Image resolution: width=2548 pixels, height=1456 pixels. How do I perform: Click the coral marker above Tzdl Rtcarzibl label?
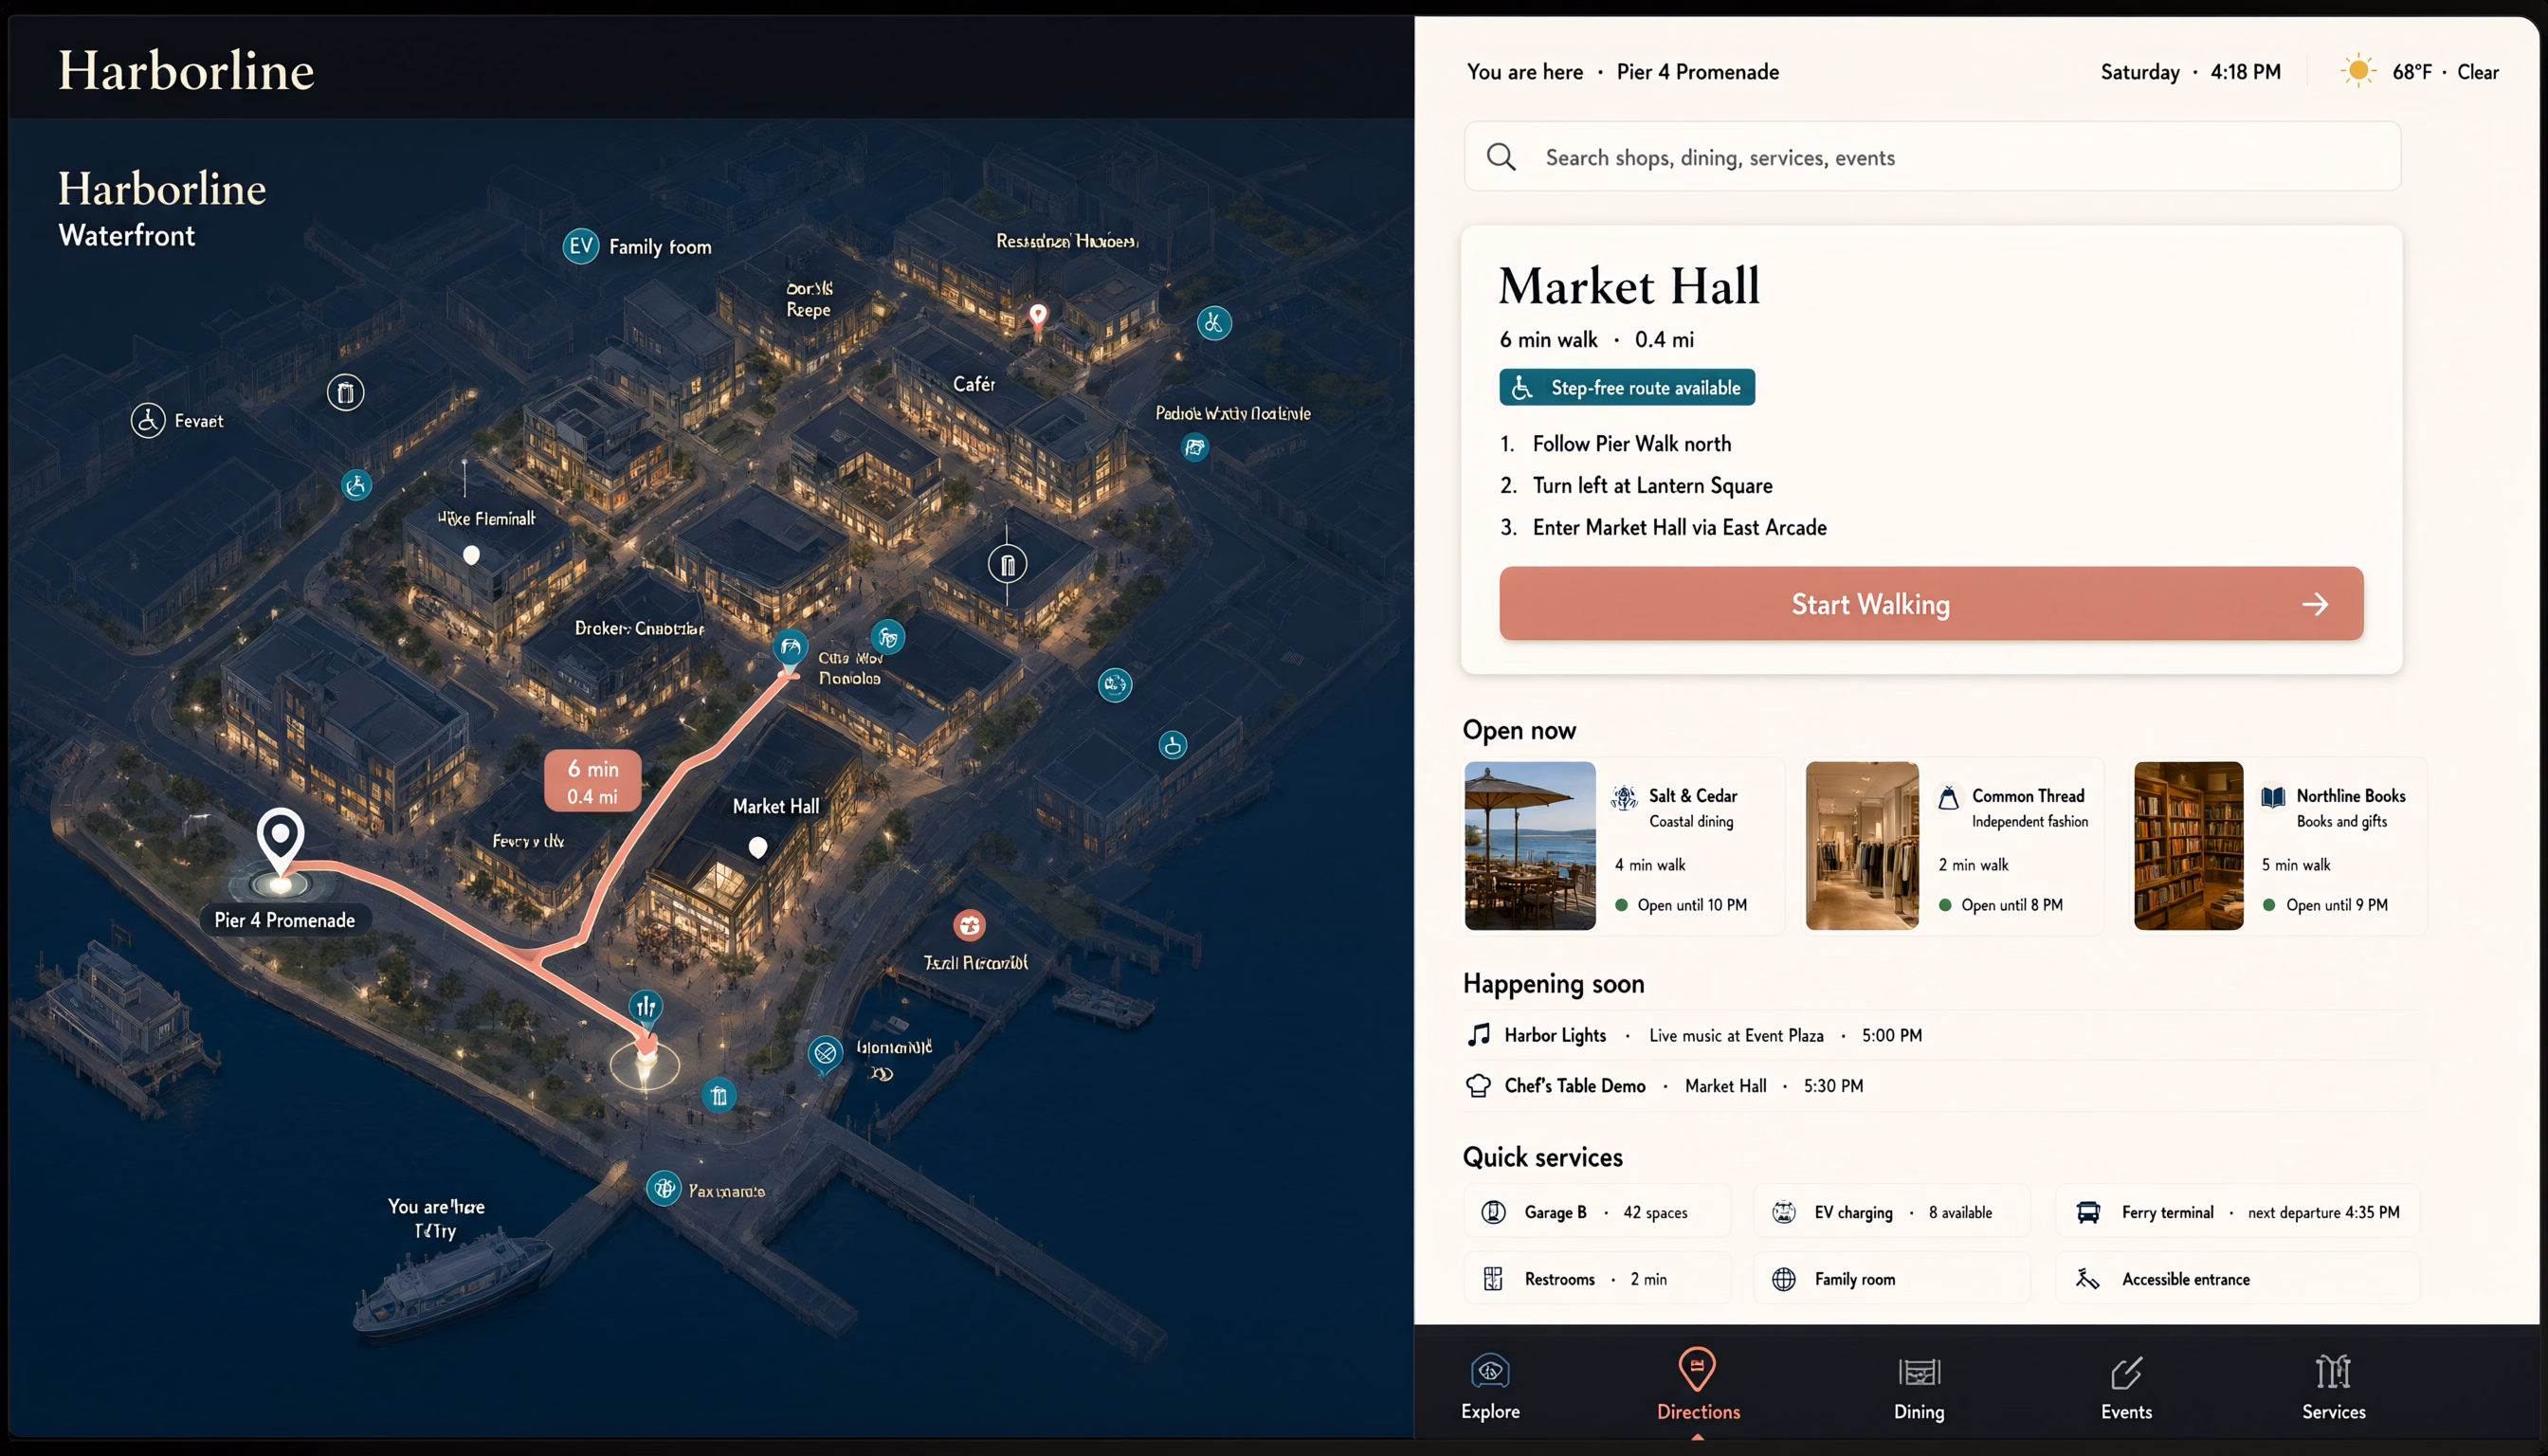[969, 925]
